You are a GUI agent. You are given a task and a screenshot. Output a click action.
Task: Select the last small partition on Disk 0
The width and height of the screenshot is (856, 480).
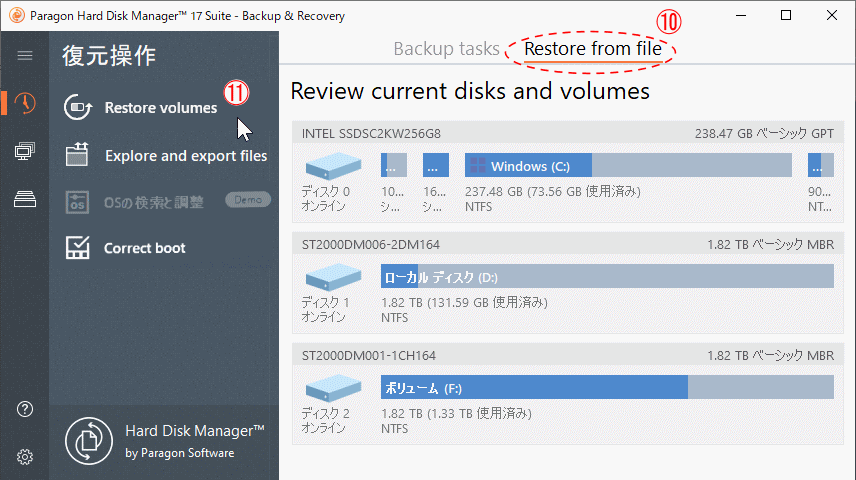pyautogui.click(x=820, y=166)
